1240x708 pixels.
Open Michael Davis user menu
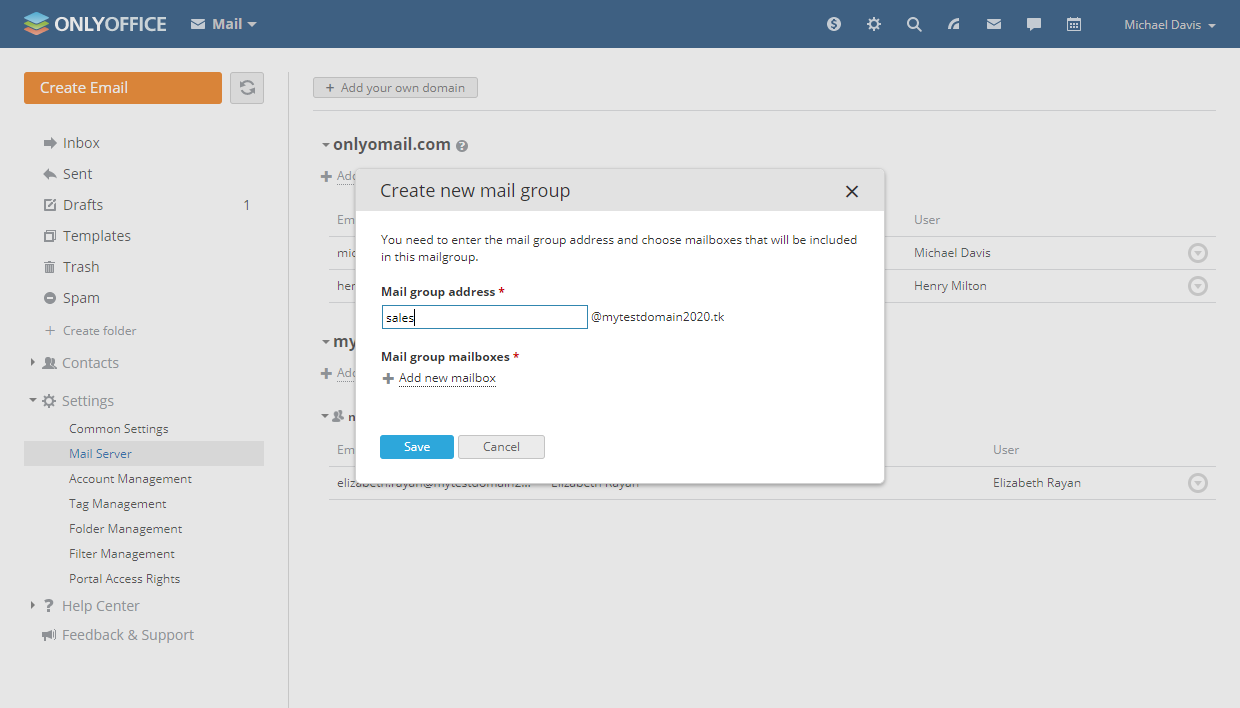[1170, 25]
